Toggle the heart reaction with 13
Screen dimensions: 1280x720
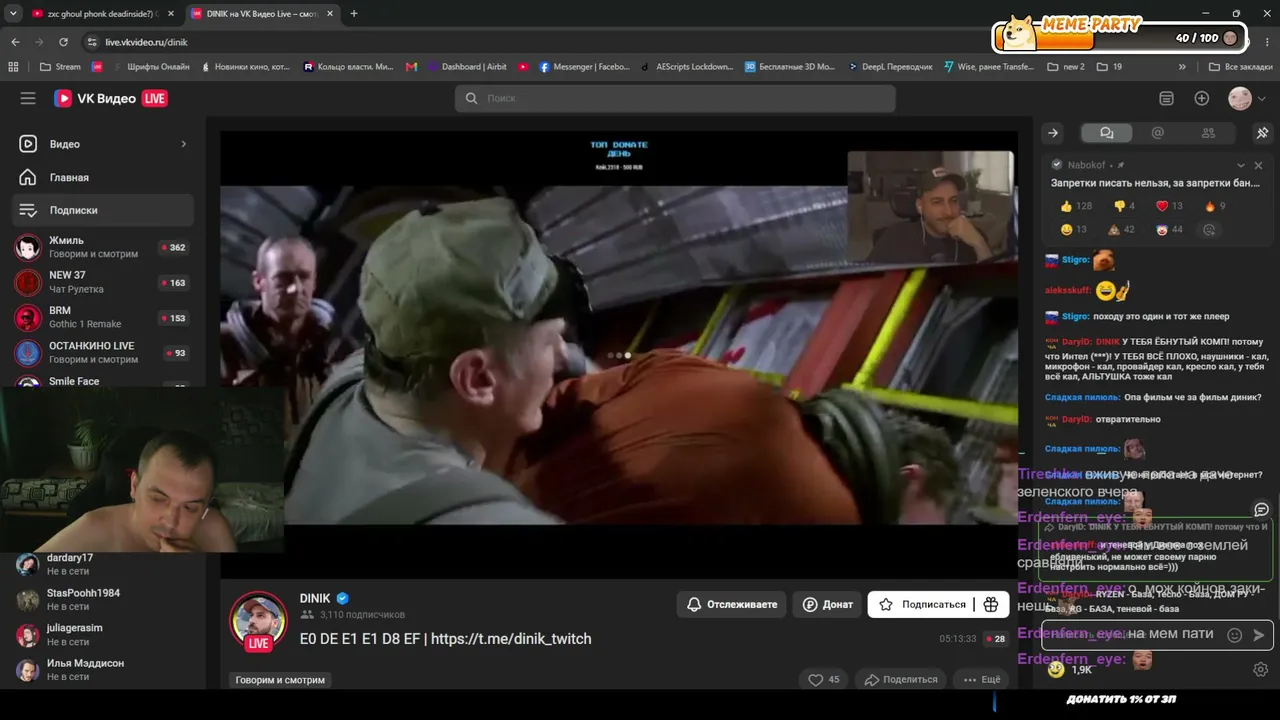pos(1169,206)
